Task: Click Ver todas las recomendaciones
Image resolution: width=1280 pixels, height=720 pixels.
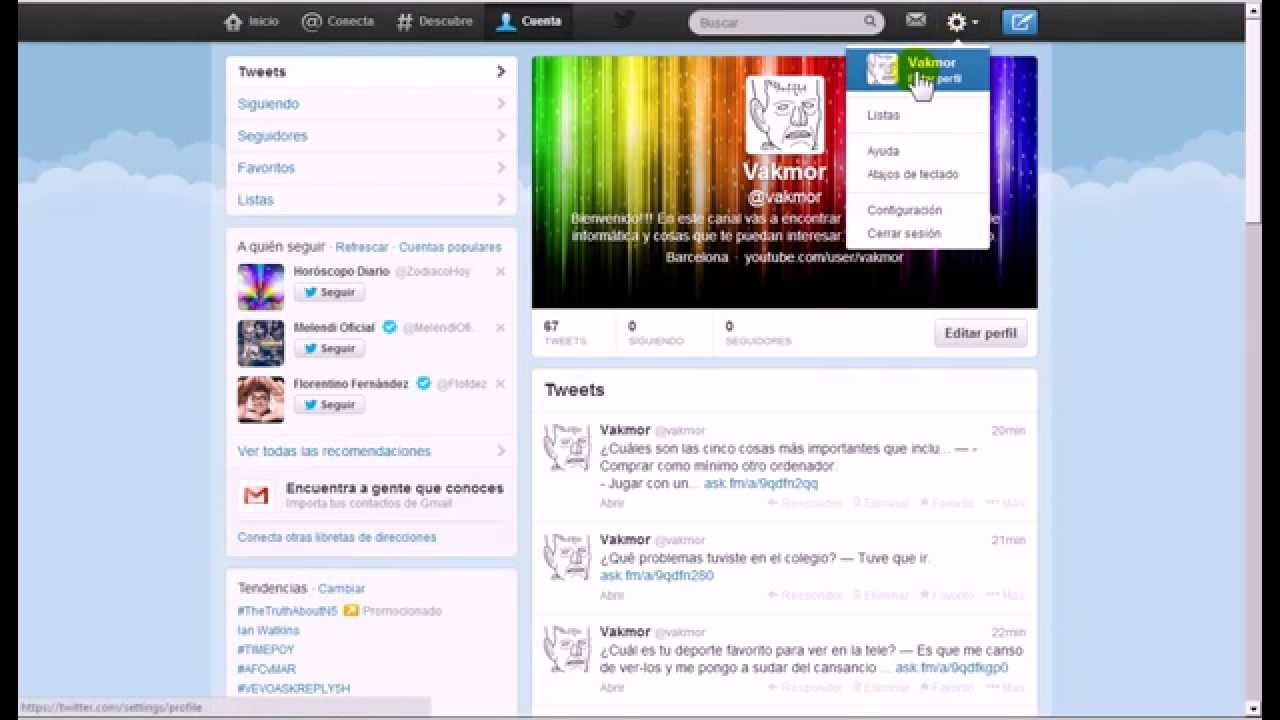Action: pyautogui.click(x=334, y=451)
